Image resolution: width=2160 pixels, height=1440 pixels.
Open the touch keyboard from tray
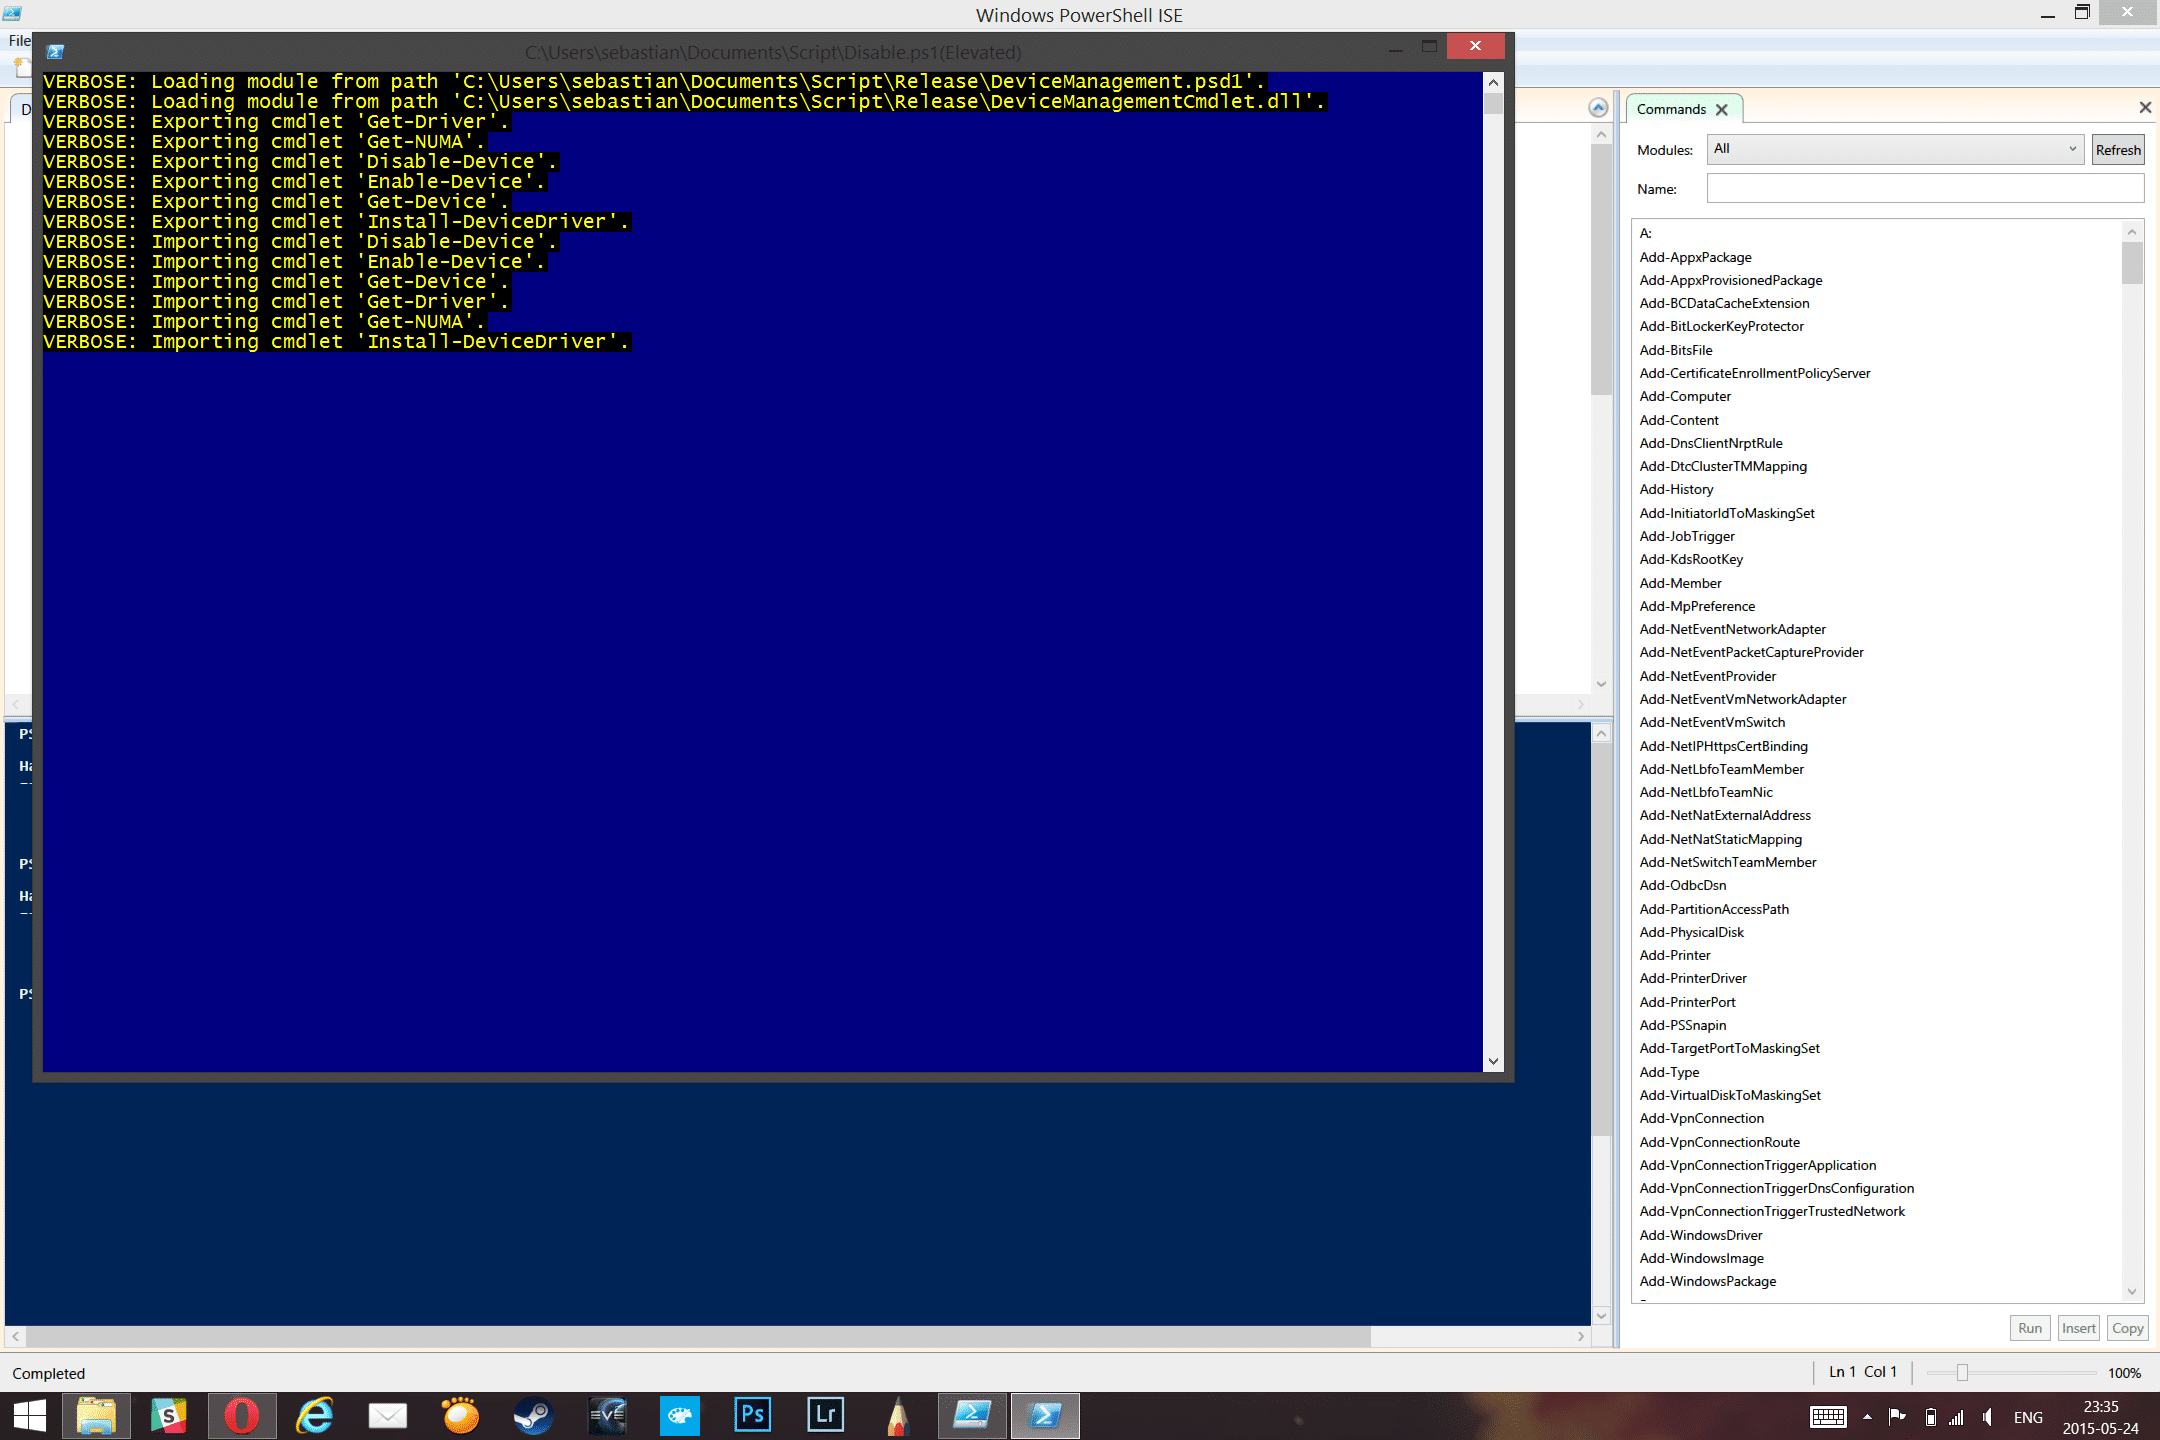coord(1828,1417)
